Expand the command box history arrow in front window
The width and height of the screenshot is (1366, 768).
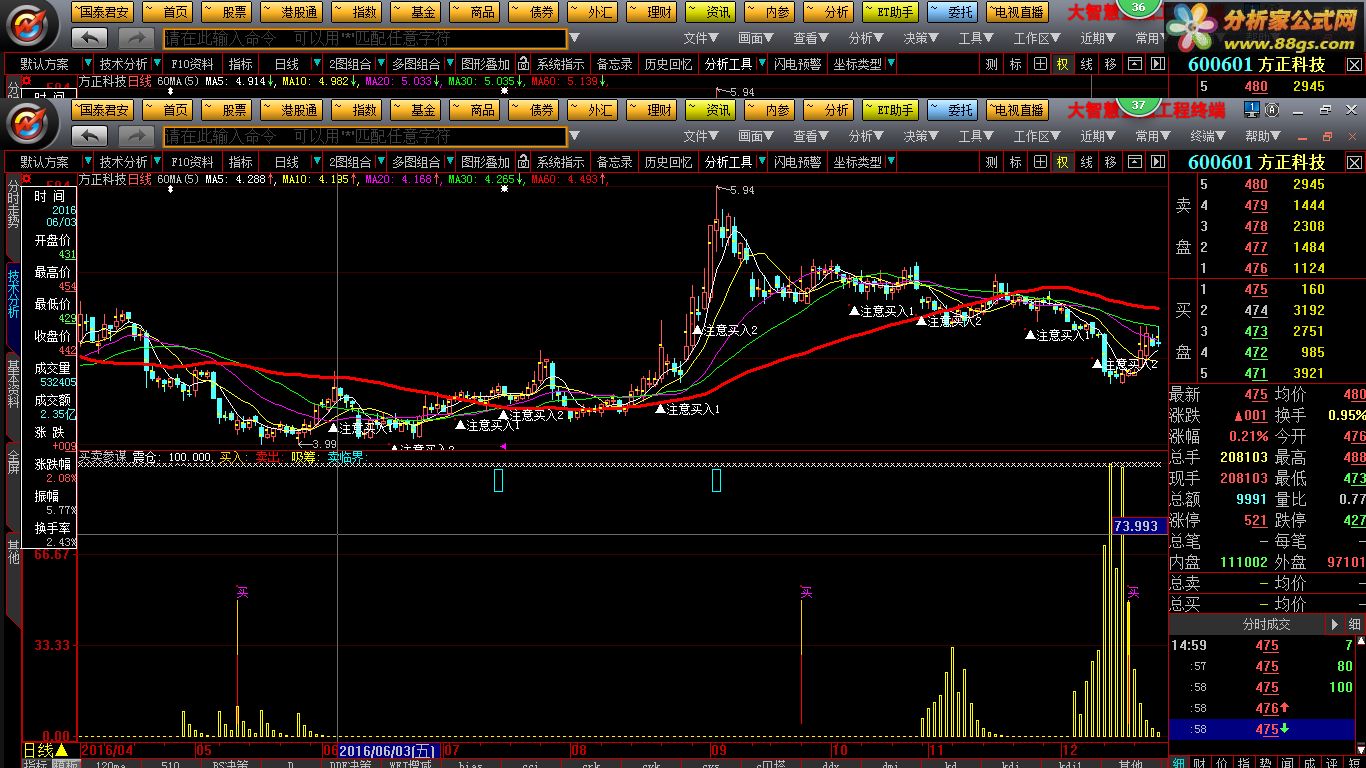574,136
